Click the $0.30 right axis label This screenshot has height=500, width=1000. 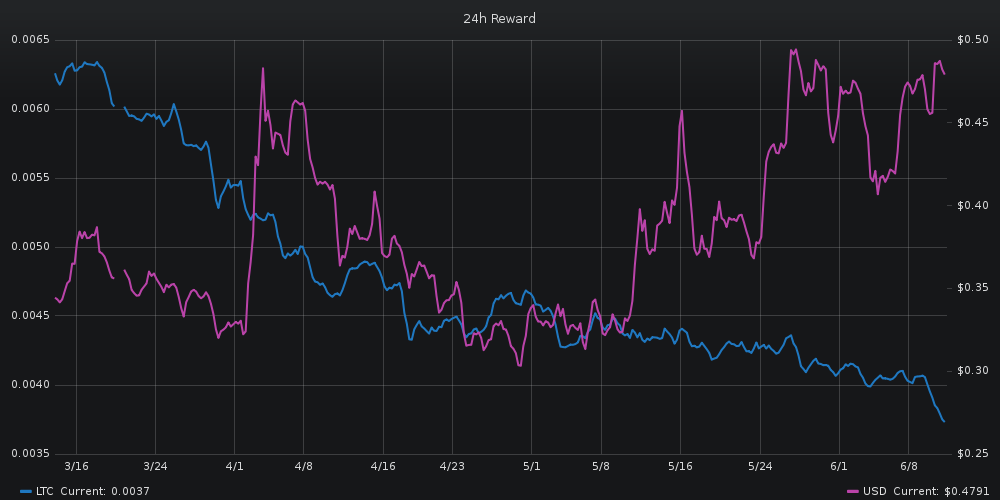pyautogui.click(x=973, y=371)
